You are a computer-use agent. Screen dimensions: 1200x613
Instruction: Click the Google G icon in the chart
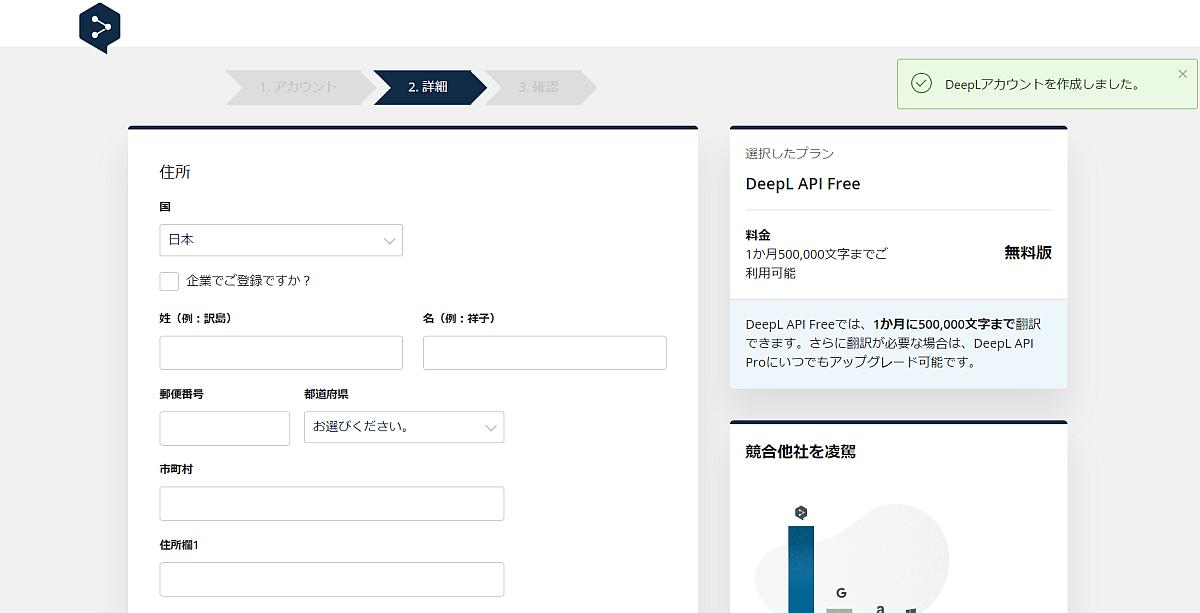click(x=841, y=592)
